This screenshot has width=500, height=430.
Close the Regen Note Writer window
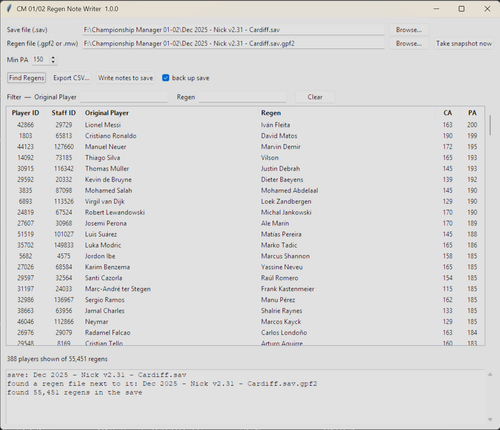(487, 9)
